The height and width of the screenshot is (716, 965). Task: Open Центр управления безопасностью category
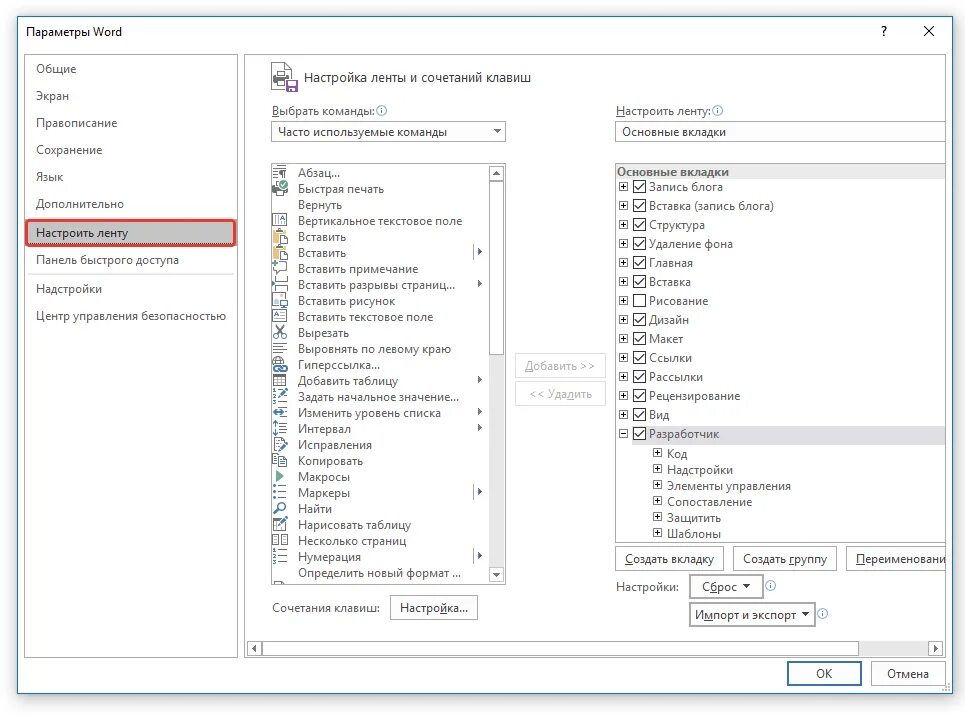pos(130,316)
